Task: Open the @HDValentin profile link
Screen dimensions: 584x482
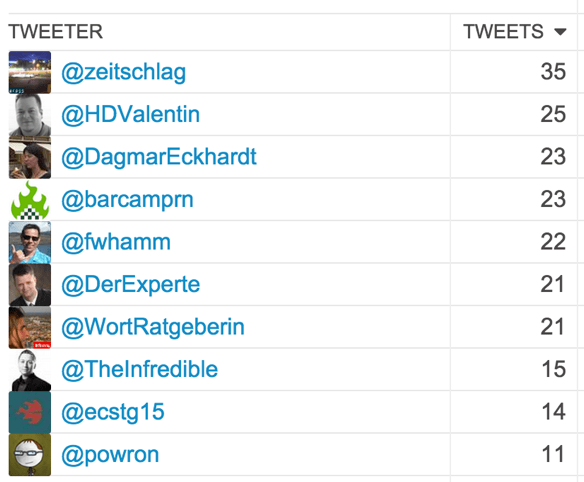Action: point(130,114)
